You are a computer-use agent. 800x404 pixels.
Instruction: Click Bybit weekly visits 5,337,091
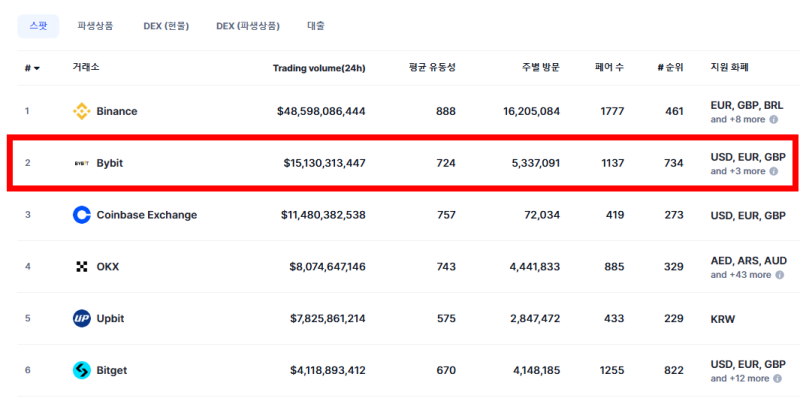coord(535,163)
